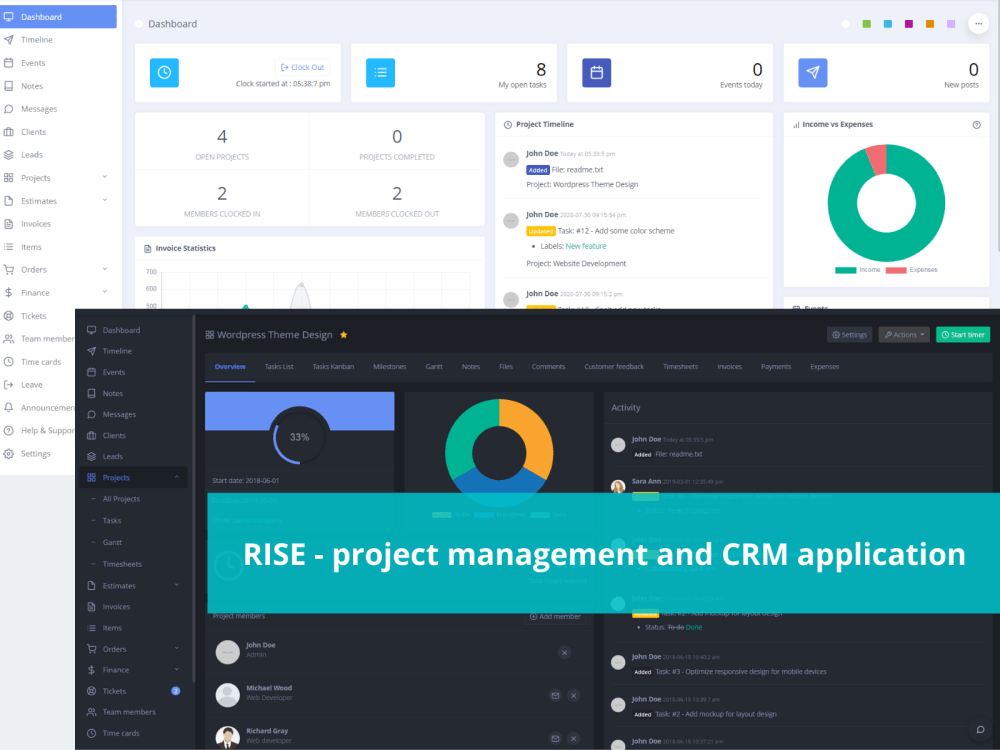
Task: Click the open tasks list icon
Action: point(380,72)
